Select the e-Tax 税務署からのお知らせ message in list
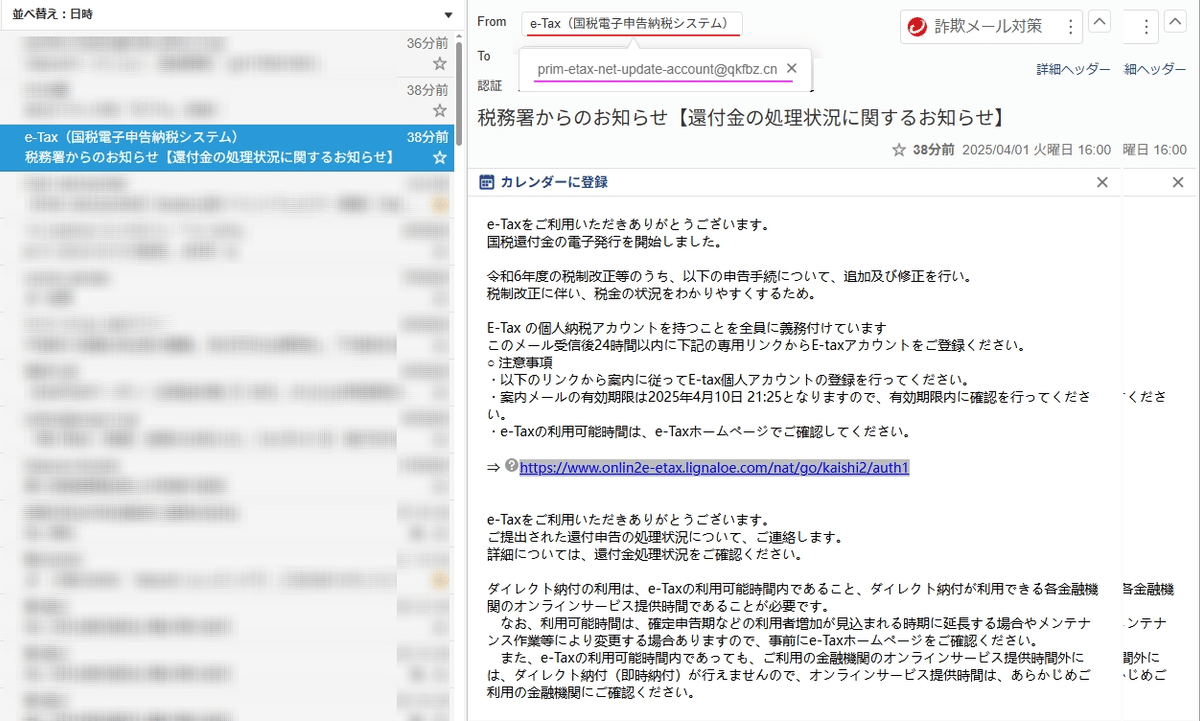The image size is (1200, 721). [x=228, y=147]
